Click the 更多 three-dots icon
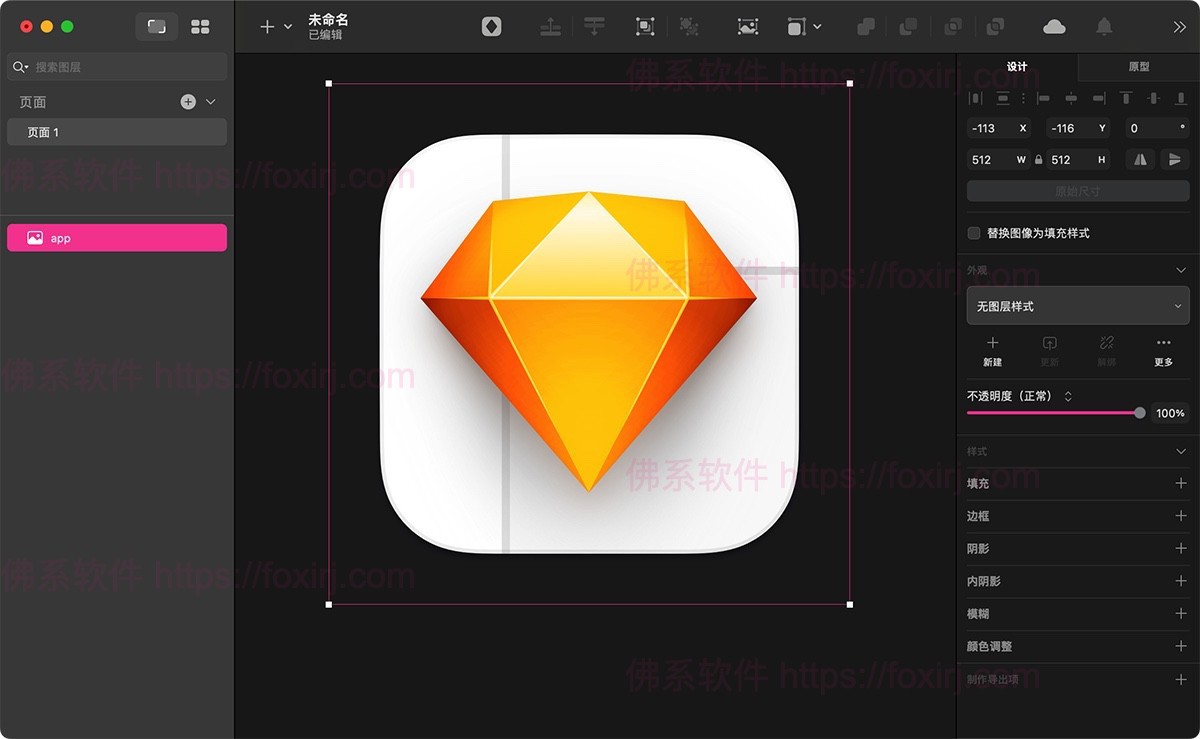 pos(1163,343)
